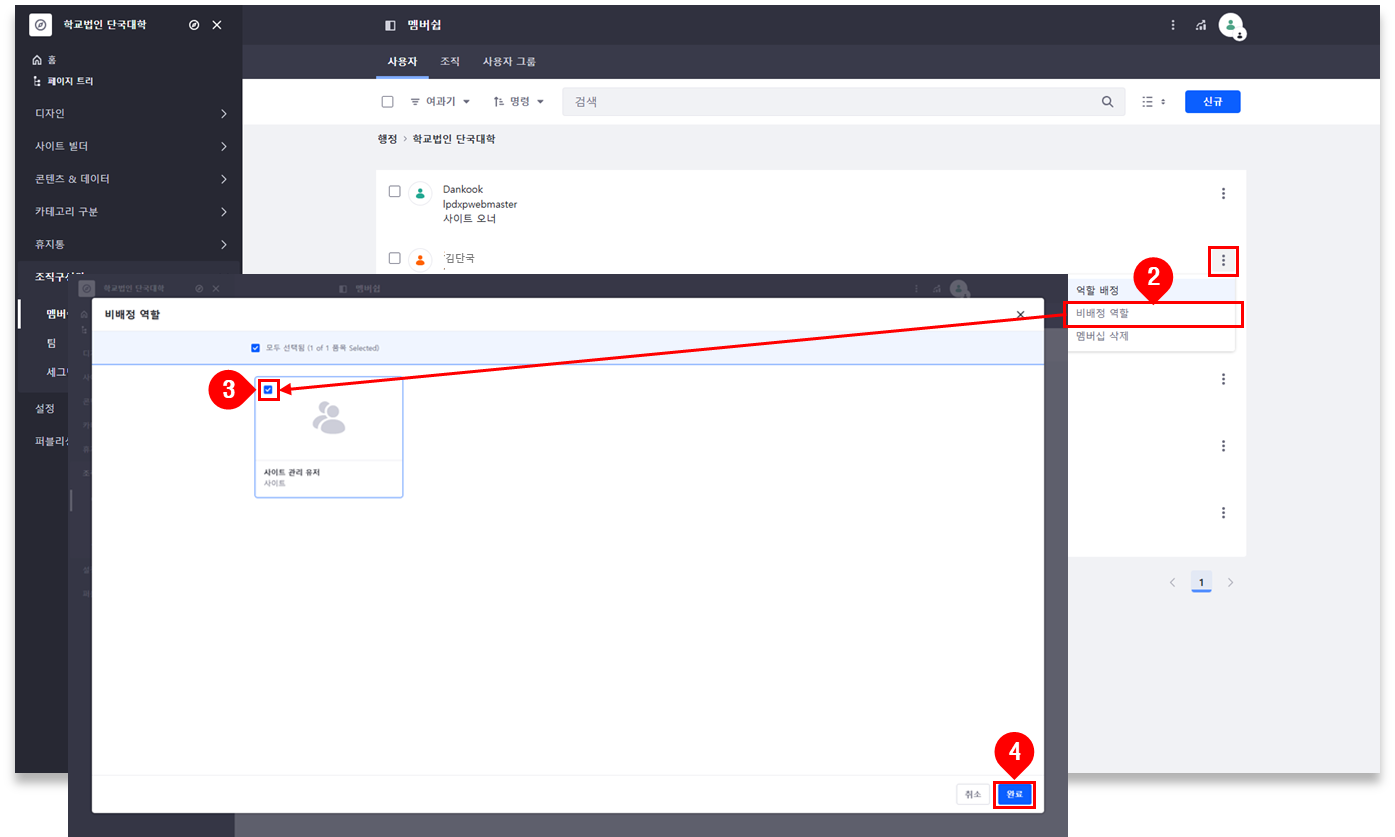
Task: Open the 여과기 filter dropdown
Action: pos(440,102)
